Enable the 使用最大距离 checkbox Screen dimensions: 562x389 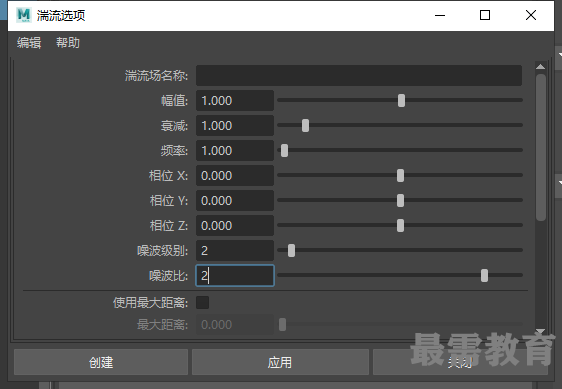click(x=203, y=303)
